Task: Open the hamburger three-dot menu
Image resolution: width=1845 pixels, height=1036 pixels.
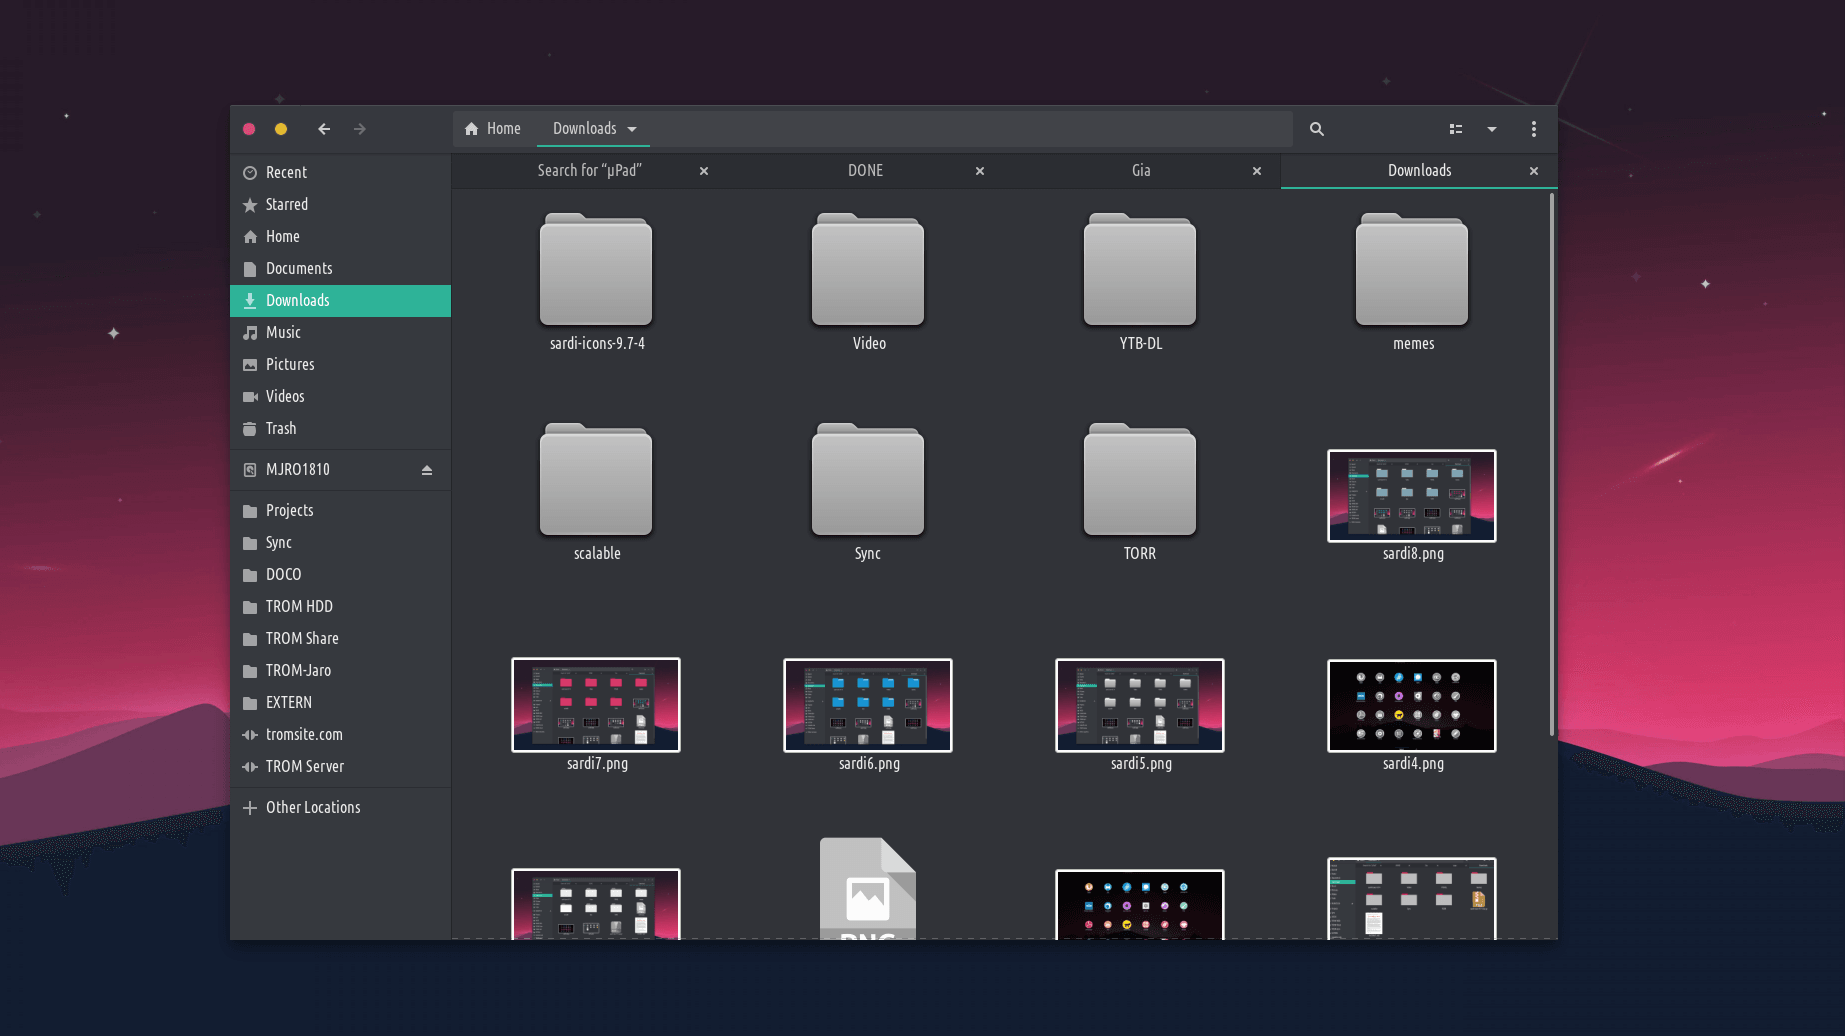Action: (x=1533, y=129)
